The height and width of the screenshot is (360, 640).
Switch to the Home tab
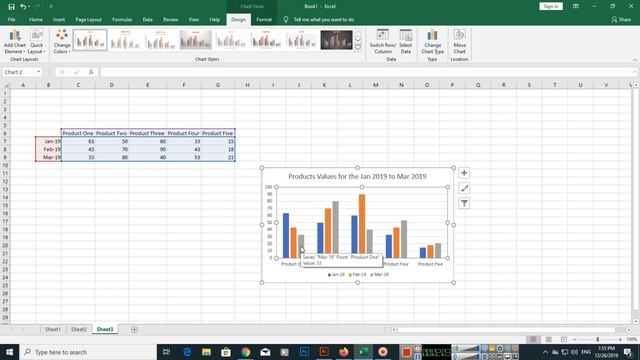point(36,20)
